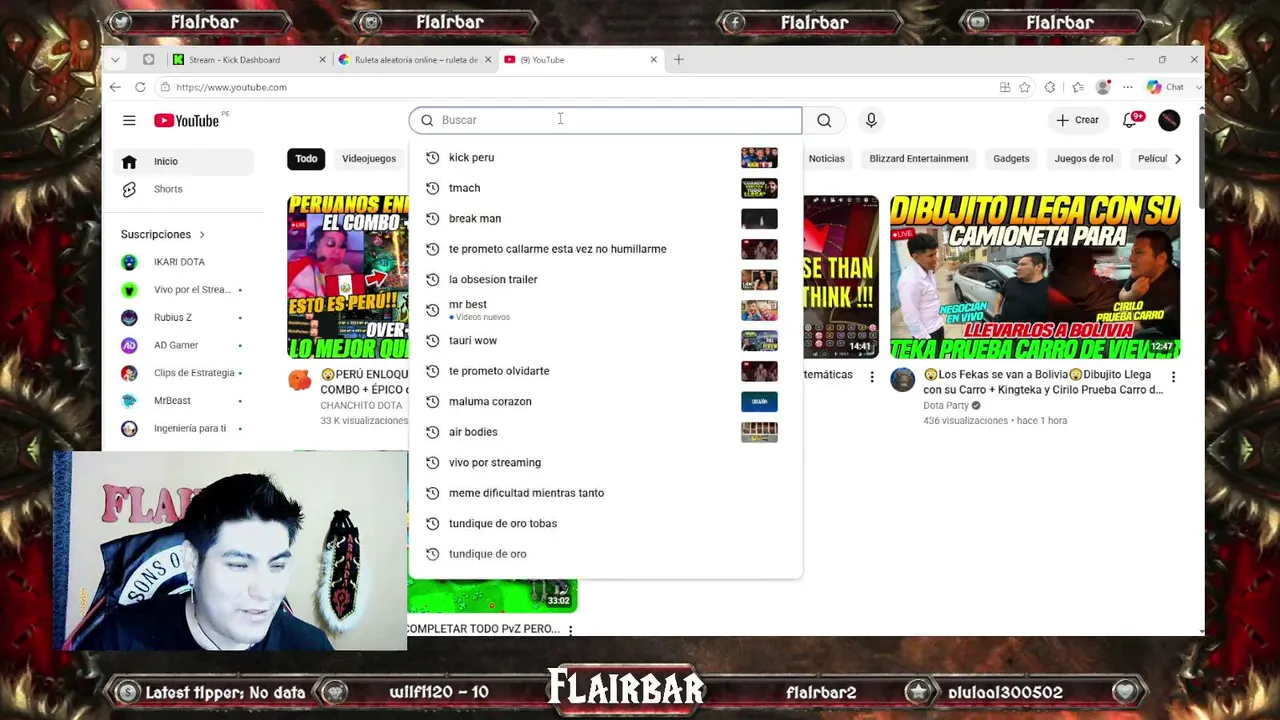Go to Inicio in the sidebar
1280x720 pixels.
181,161
